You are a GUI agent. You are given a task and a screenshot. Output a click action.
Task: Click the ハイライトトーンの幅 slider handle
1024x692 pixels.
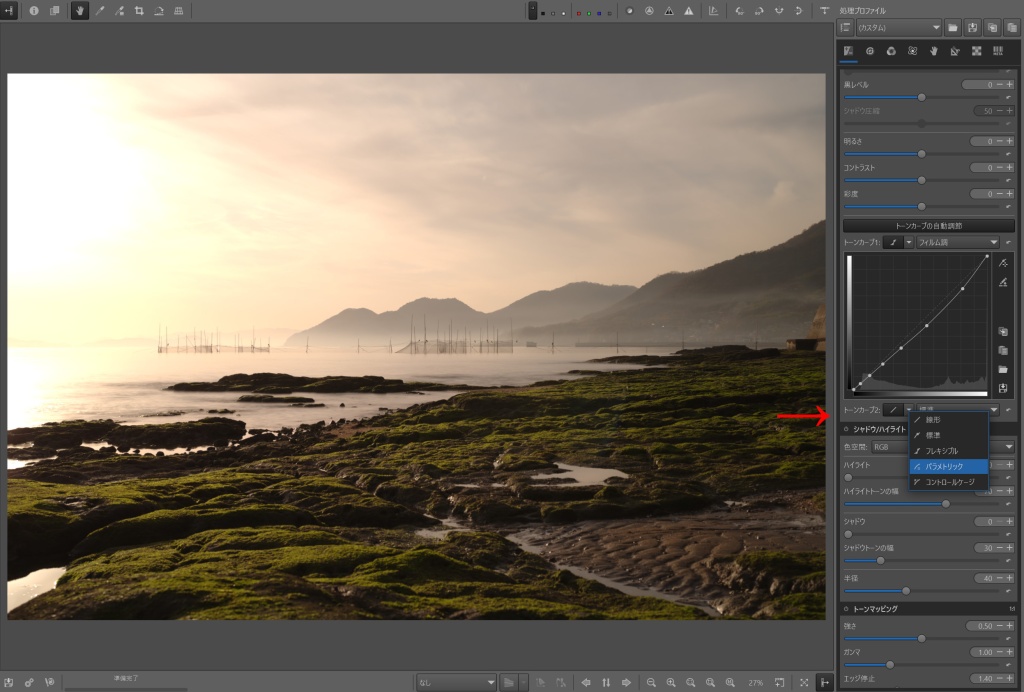(946, 504)
